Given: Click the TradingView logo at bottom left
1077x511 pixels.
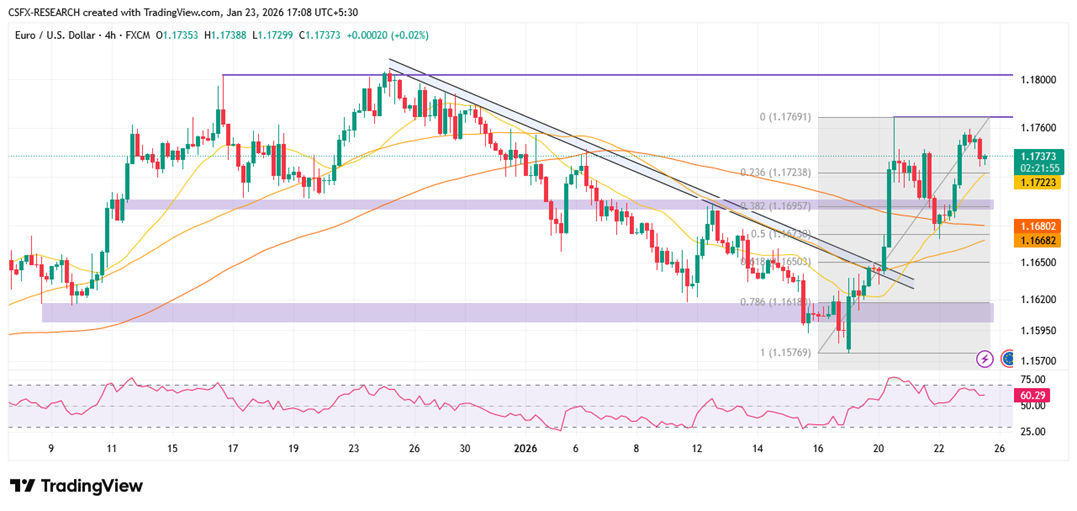Looking at the screenshot, I should (76, 486).
